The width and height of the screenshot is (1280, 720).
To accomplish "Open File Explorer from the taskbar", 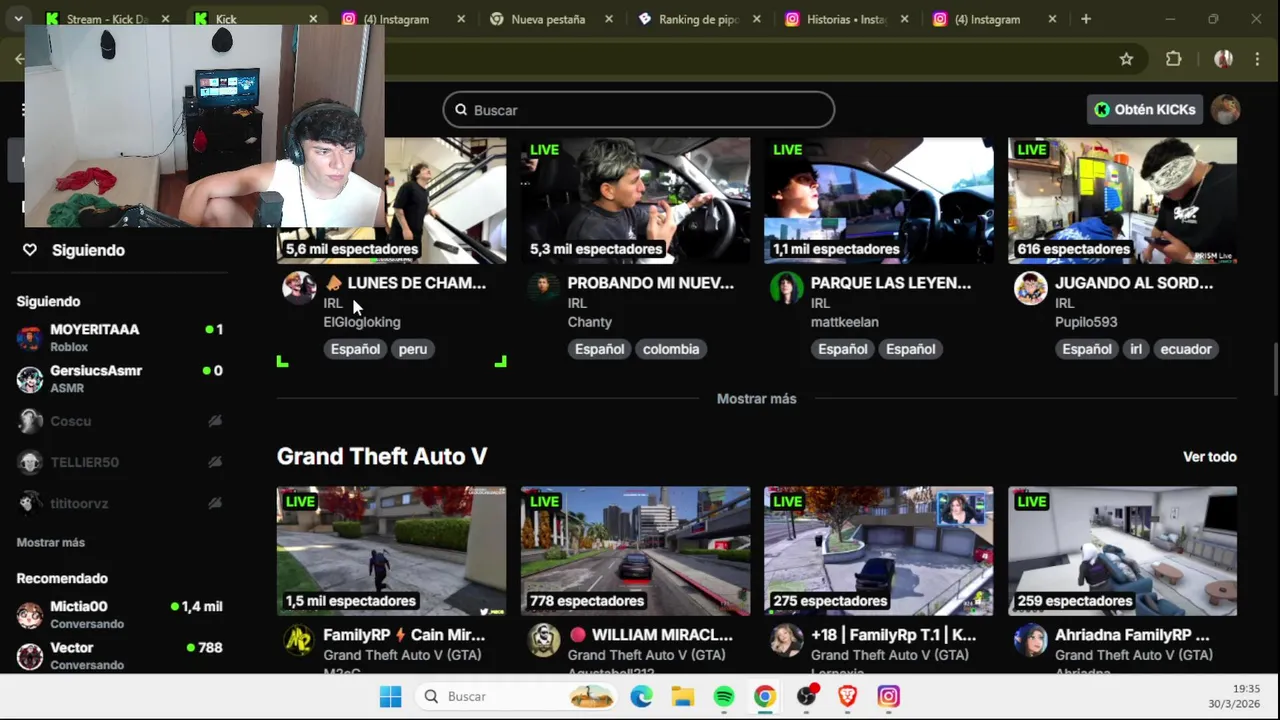I will click(x=682, y=697).
